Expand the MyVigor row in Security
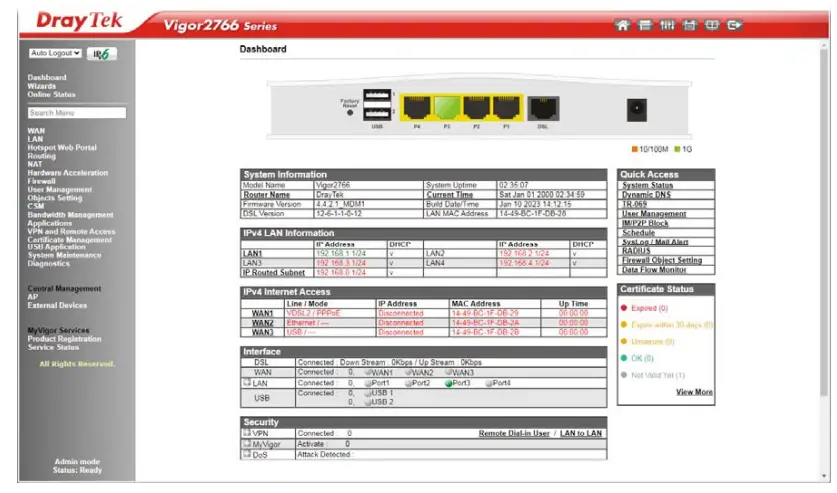Screen dimensions: 837x493 click(x=247, y=443)
